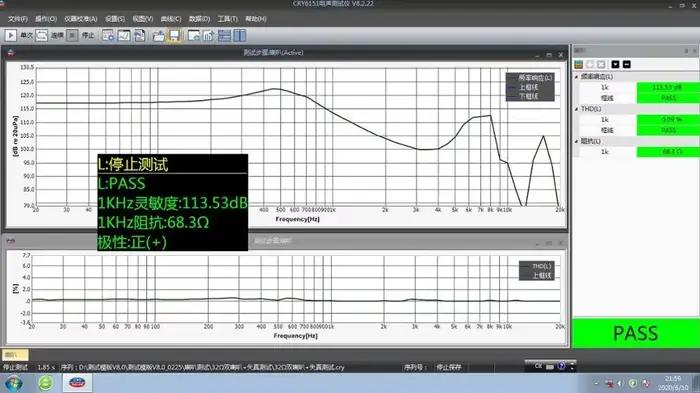The width and height of the screenshot is (700, 393).
Task: Collapse the THD(L) results group
Action: (576, 109)
